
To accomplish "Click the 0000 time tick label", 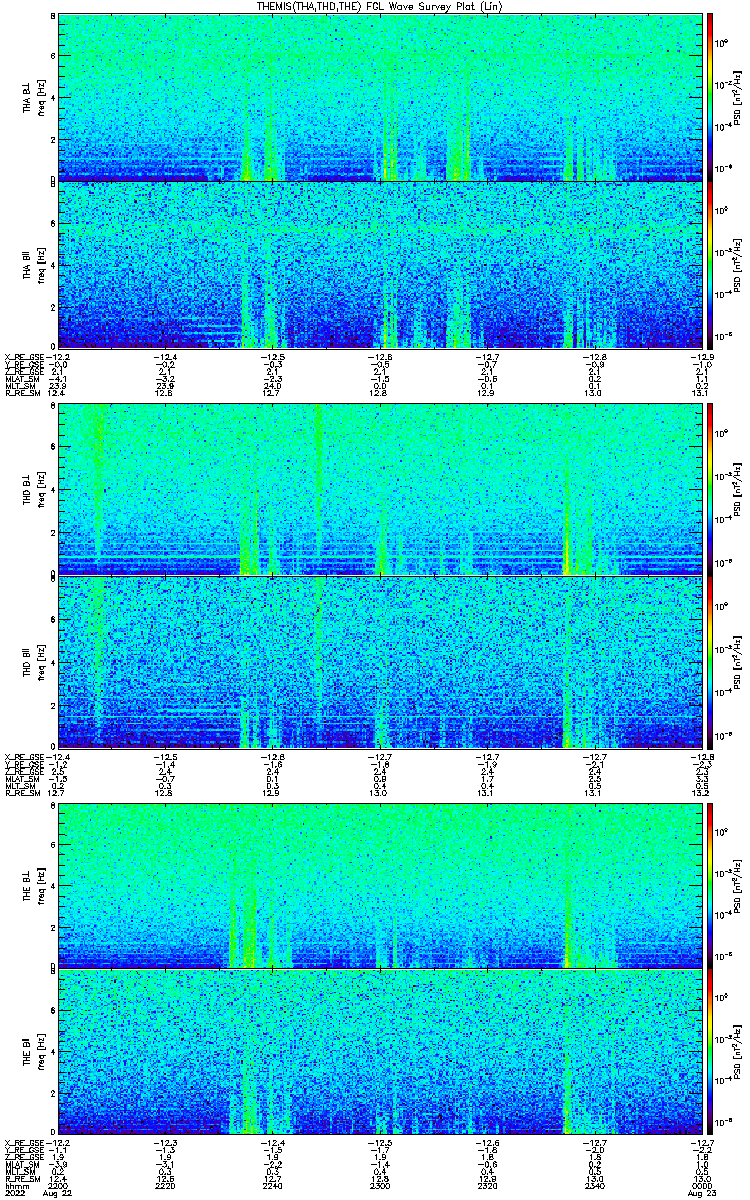I will coord(700,1184).
